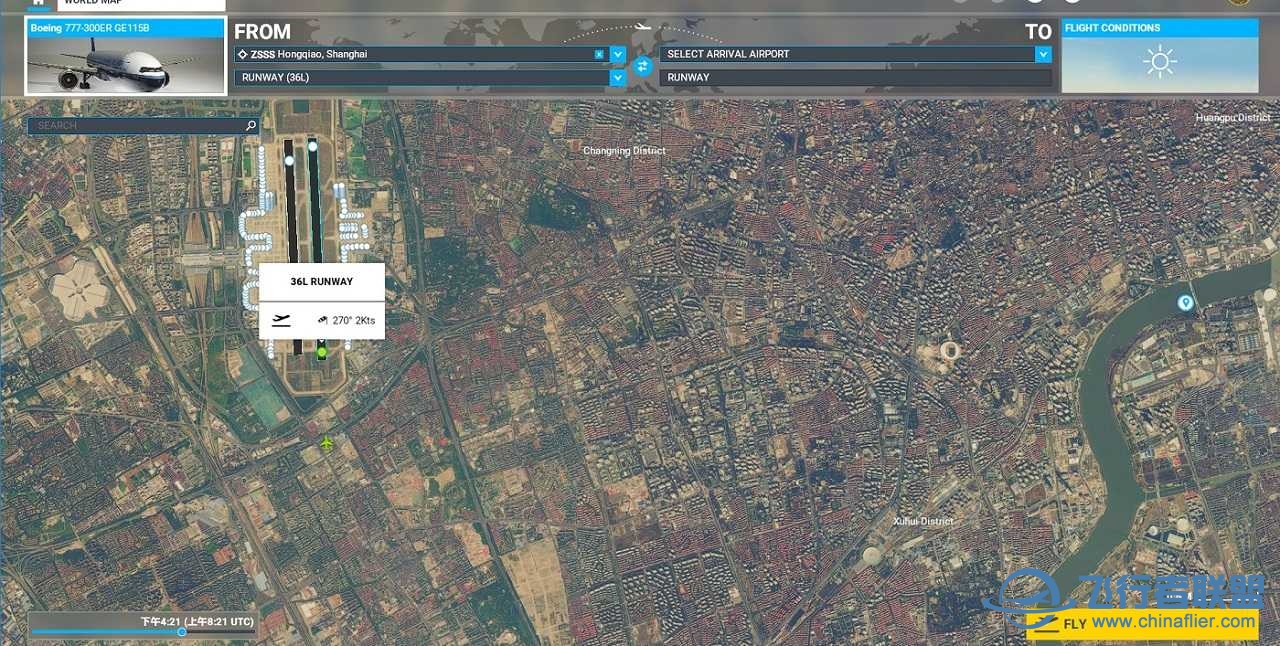Select the white marker atop the right runway

coord(312,146)
